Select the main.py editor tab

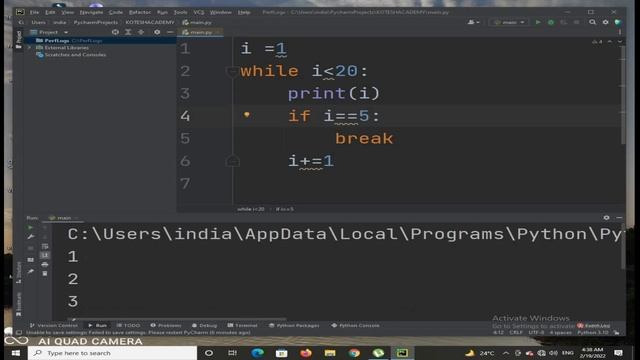click(x=201, y=32)
